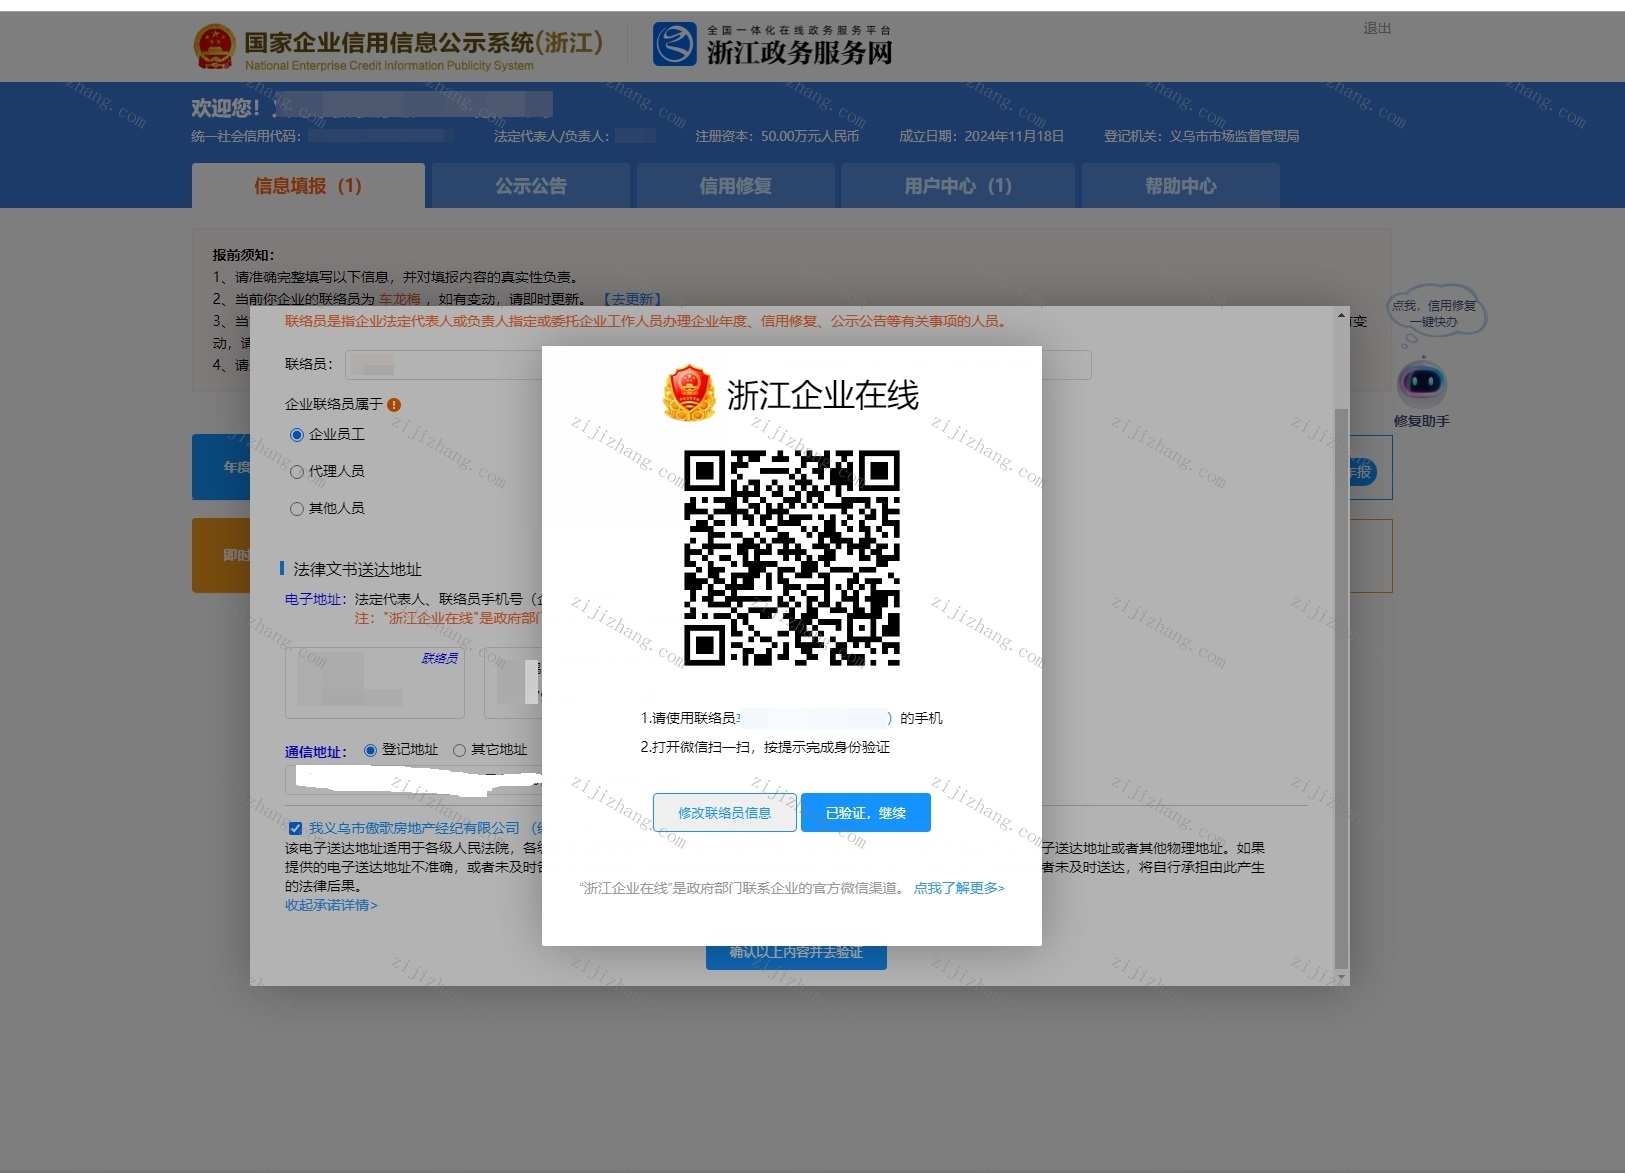Viewport: 1625px width, 1173px height.
Task: Click the 浙江企业在线 emblem in the QR dialog
Action: coord(689,393)
